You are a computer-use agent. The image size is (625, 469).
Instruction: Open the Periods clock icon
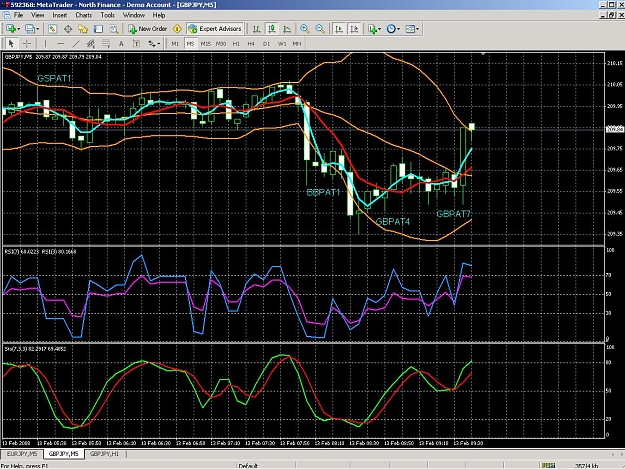tap(391, 29)
